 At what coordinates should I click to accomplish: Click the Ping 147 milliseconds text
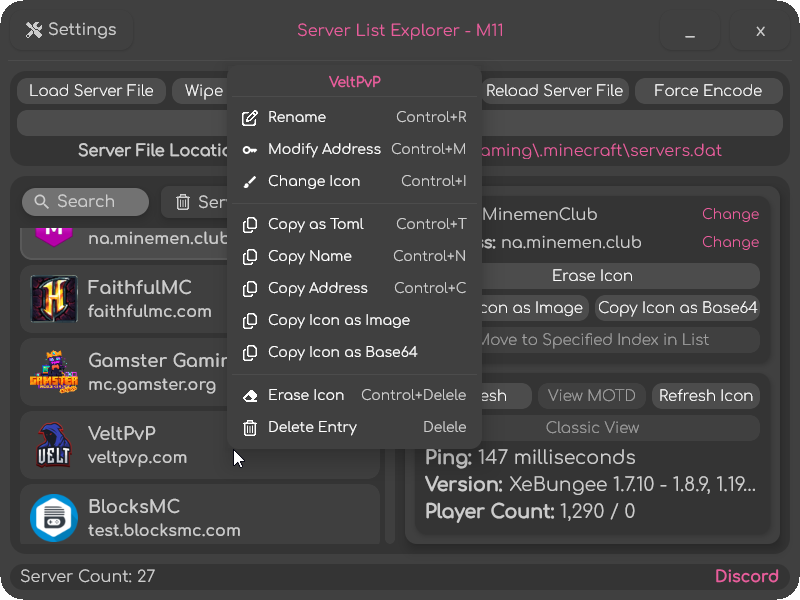530,458
